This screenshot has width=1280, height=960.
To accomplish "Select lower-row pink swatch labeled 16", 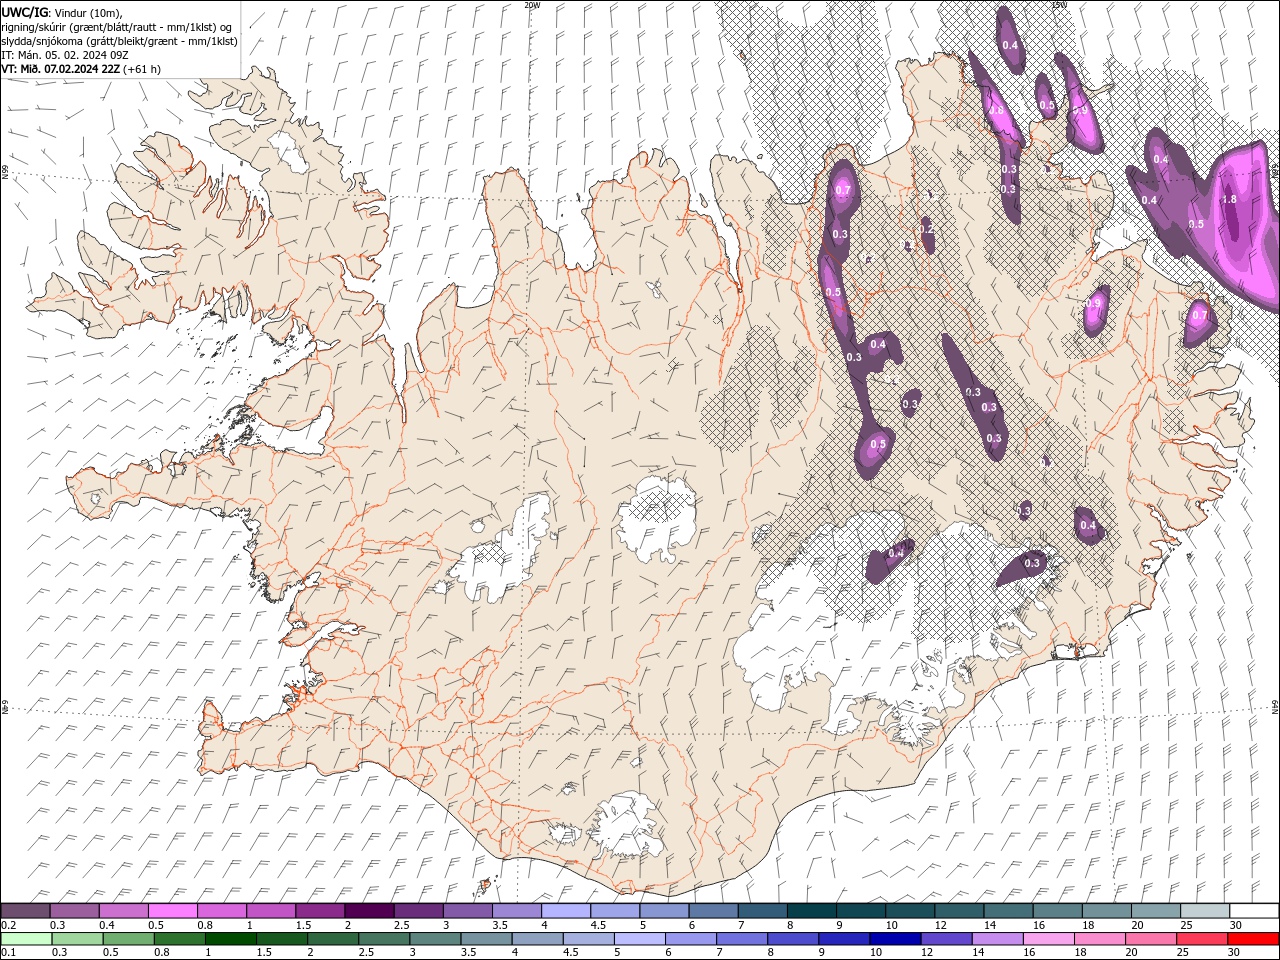I will coord(1050,939).
